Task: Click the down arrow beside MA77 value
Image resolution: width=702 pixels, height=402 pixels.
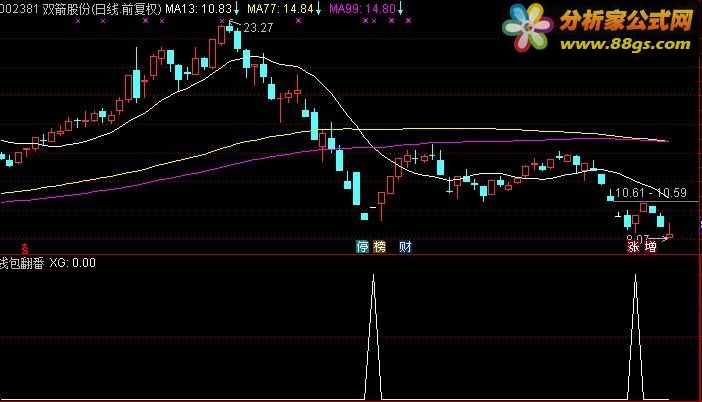Action: 318,9
